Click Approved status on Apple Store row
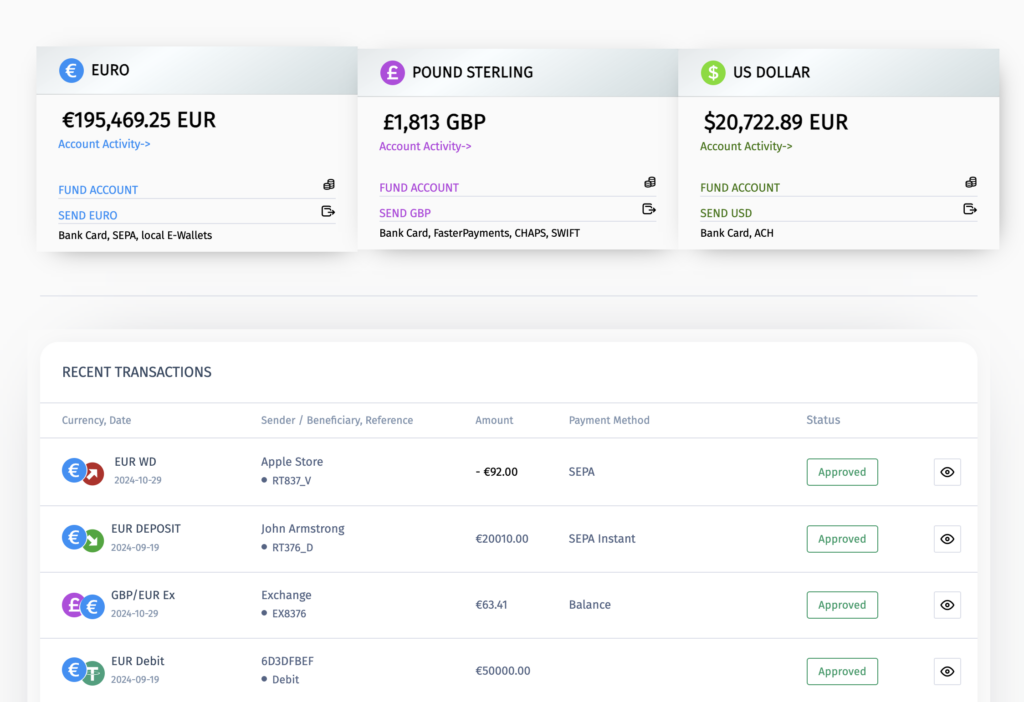The height and width of the screenshot is (702, 1024). pos(842,472)
